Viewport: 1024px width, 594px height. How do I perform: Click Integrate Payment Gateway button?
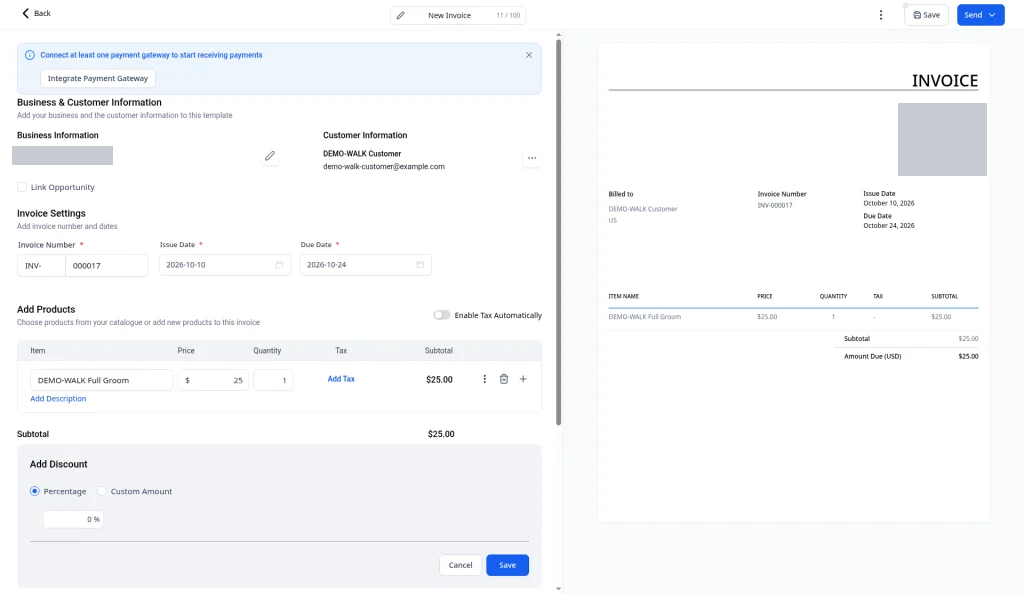click(98, 78)
